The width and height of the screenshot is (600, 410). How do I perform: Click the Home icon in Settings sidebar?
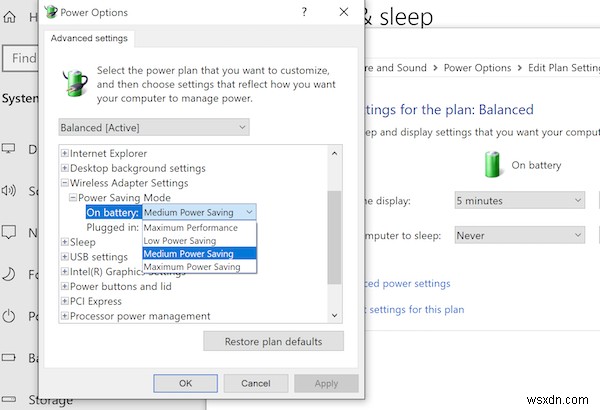(10, 17)
